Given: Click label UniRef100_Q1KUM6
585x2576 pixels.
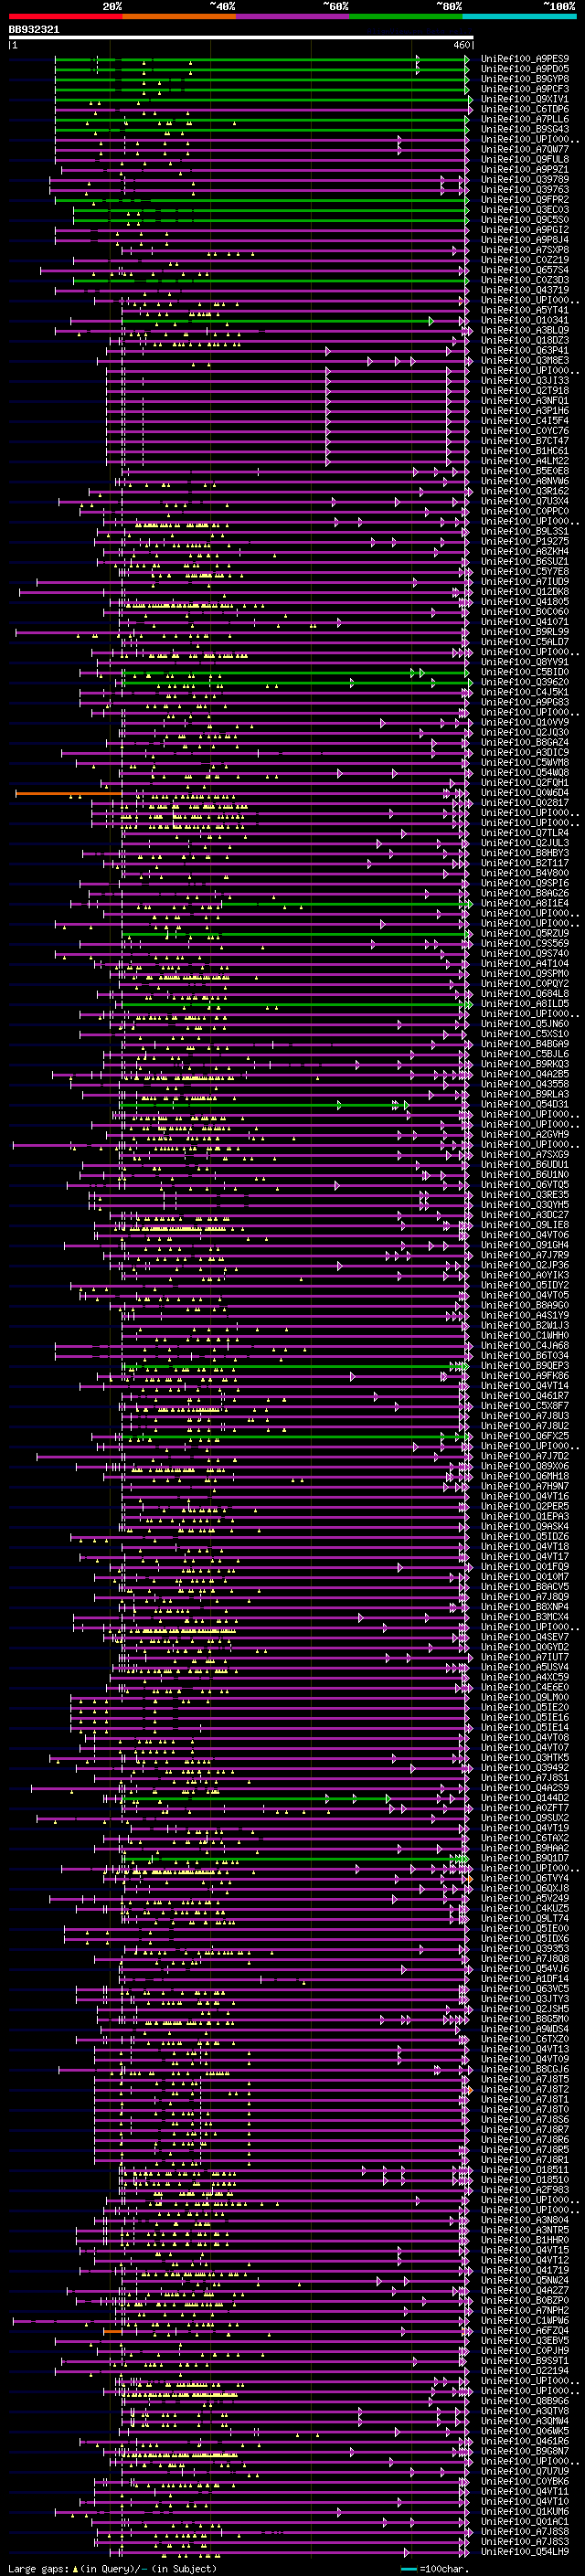Looking at the screenshot, I should (x=525, y=2511).
